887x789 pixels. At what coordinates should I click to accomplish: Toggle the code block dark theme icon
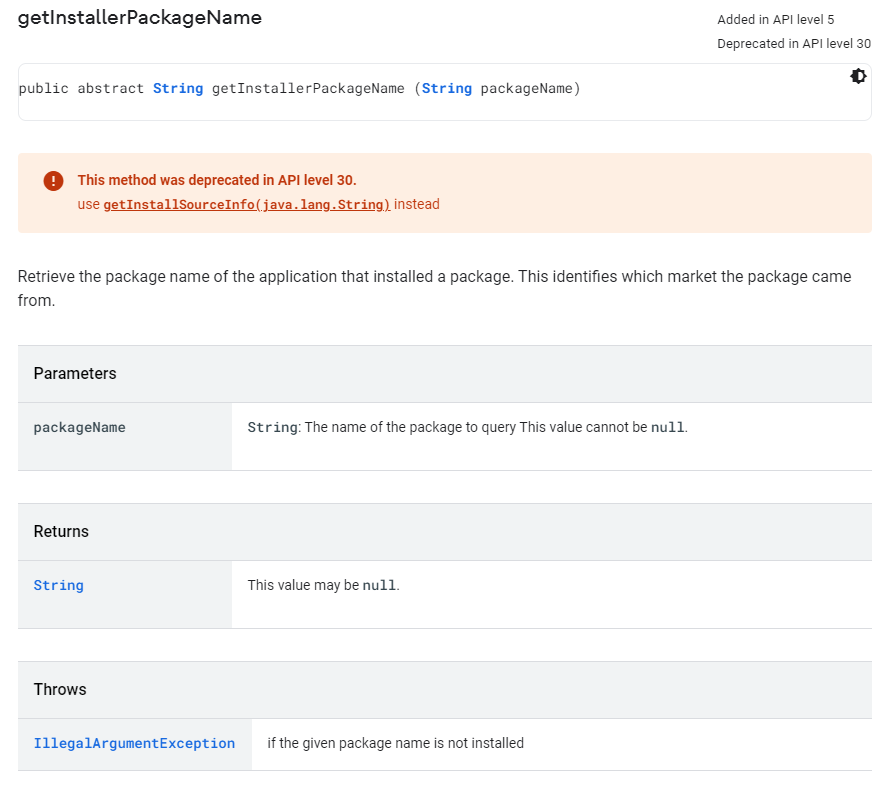point(858,76)
